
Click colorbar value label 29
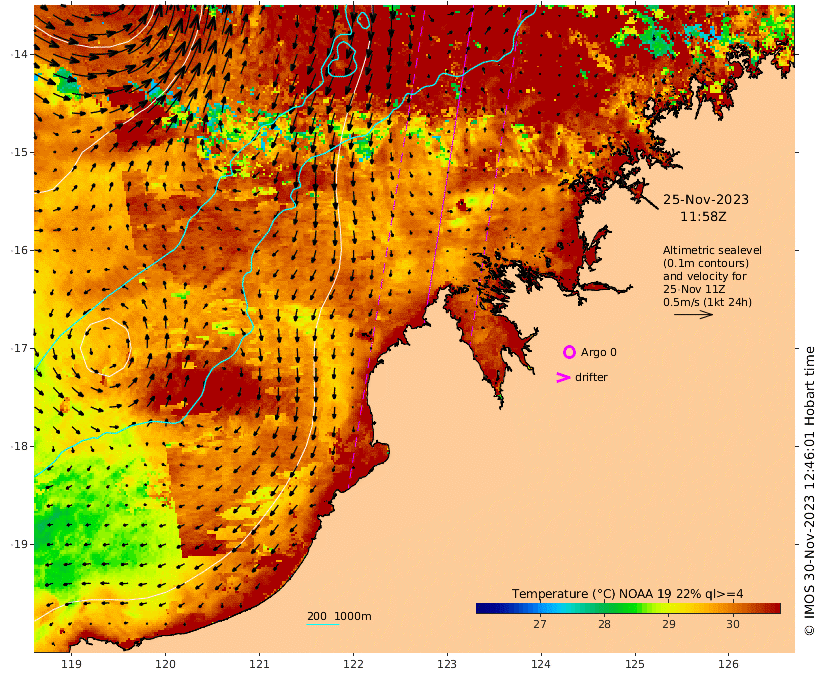(x=669, y=624)
